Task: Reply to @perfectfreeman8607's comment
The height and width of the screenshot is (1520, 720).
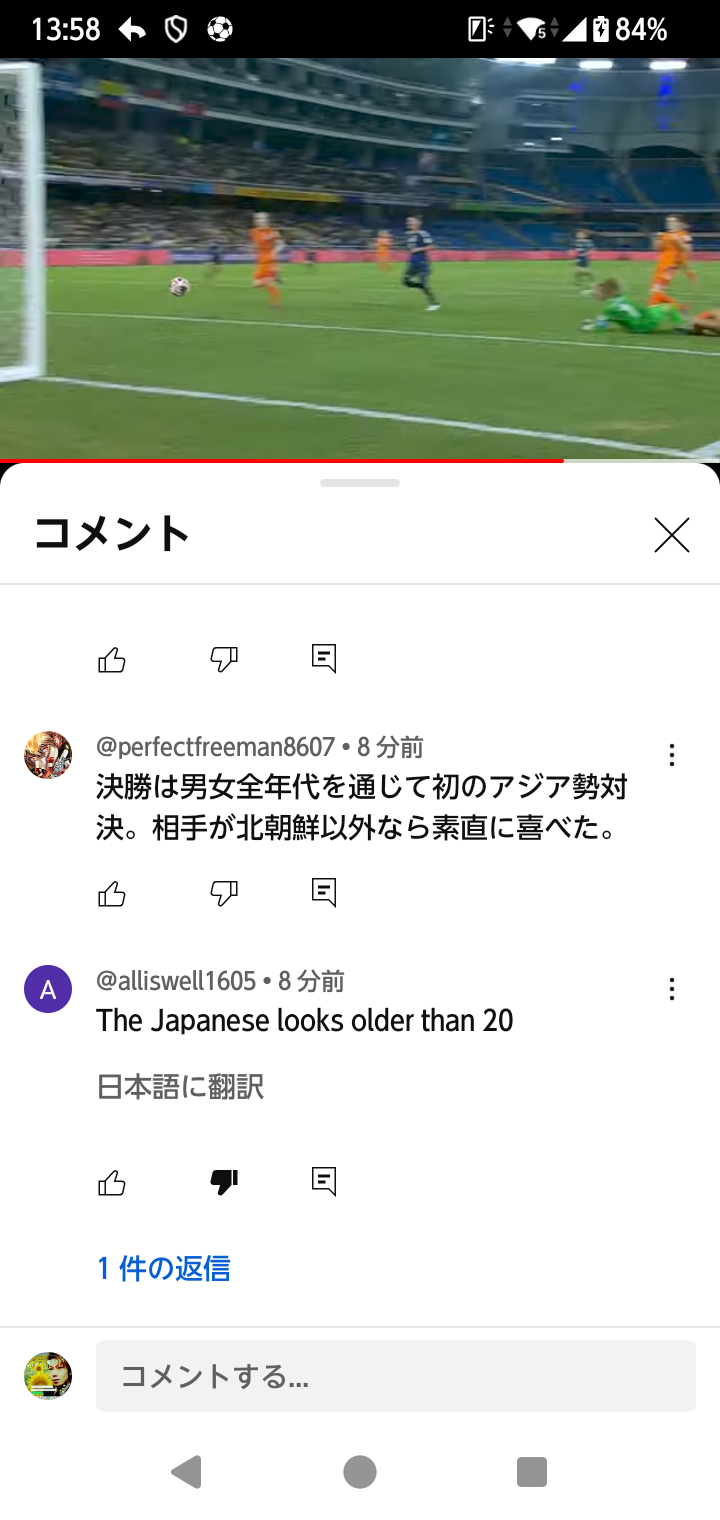Action: 324,893
